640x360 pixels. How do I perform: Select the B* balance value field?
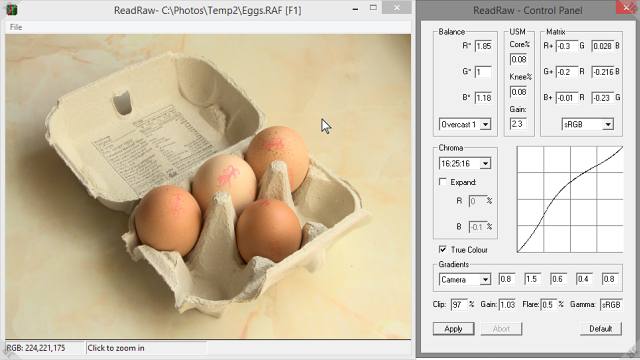(x=483, y=98)
